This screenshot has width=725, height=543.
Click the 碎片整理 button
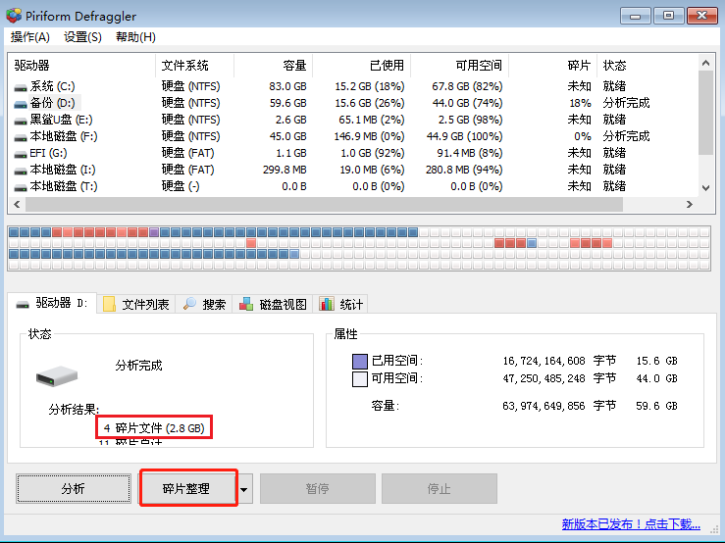(187, 489)
